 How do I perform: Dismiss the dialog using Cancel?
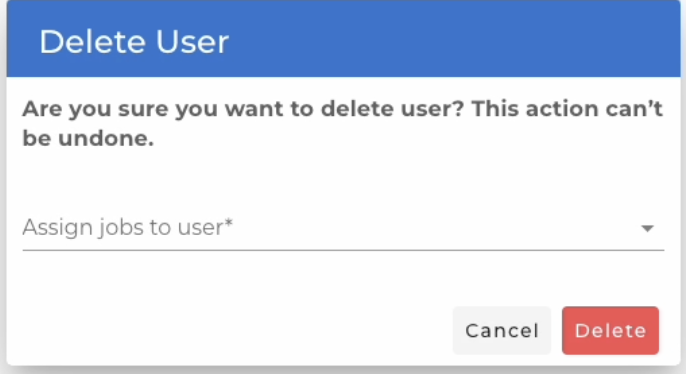pos(502,331)
